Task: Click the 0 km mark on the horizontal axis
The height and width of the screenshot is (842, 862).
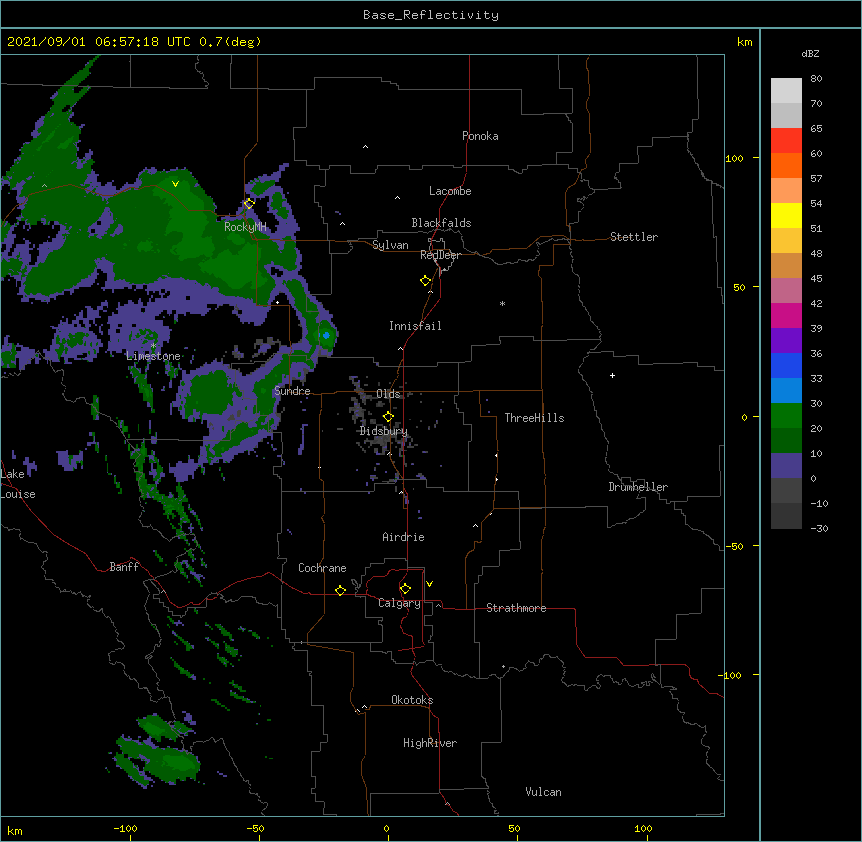Action: click(x=386, y=828)
